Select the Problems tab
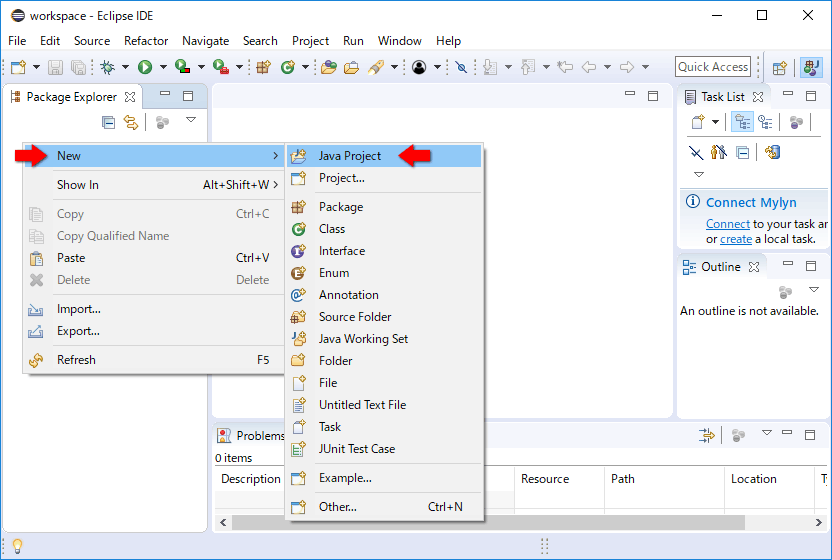 click(x=251, y=436)
